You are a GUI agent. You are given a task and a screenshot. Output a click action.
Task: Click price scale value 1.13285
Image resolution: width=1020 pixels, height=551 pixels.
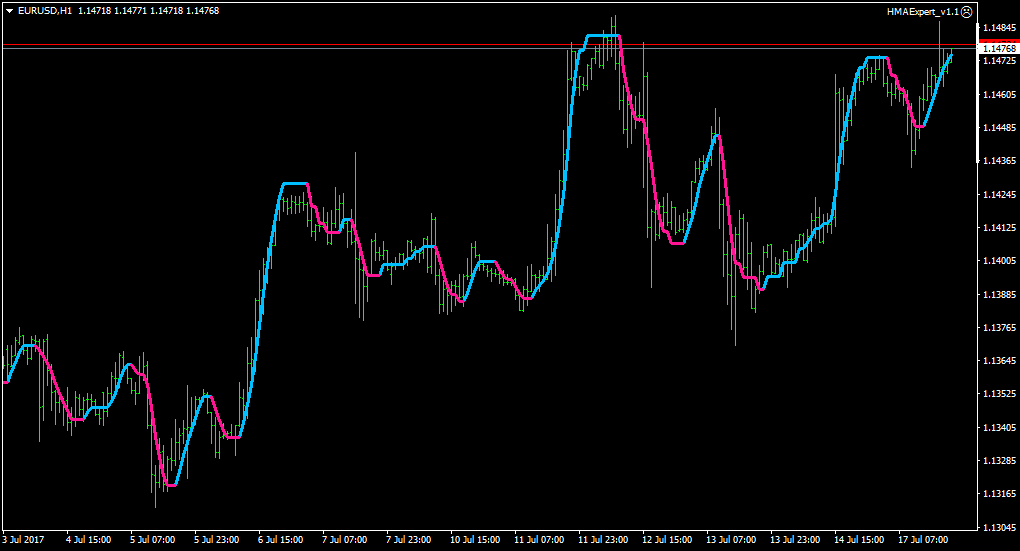(999, 461)
